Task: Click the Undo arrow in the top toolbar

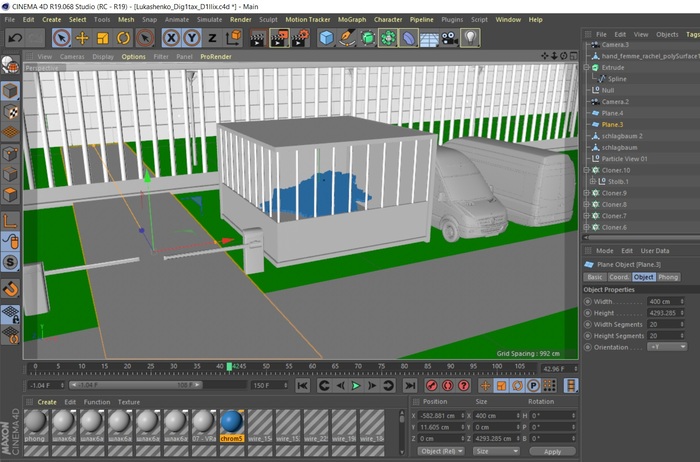Action: 14,38
